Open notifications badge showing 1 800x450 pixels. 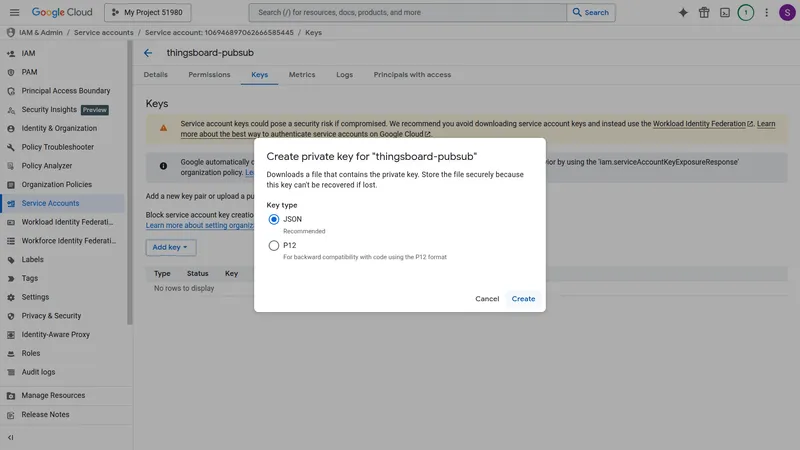click(745, 12)
